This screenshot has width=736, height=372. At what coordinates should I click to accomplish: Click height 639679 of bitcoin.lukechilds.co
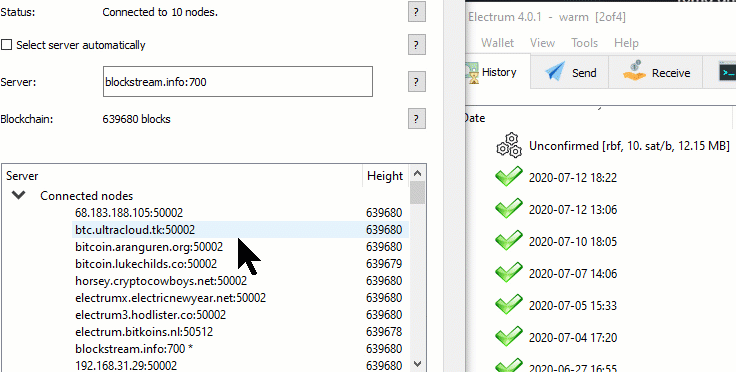(384, 264)
